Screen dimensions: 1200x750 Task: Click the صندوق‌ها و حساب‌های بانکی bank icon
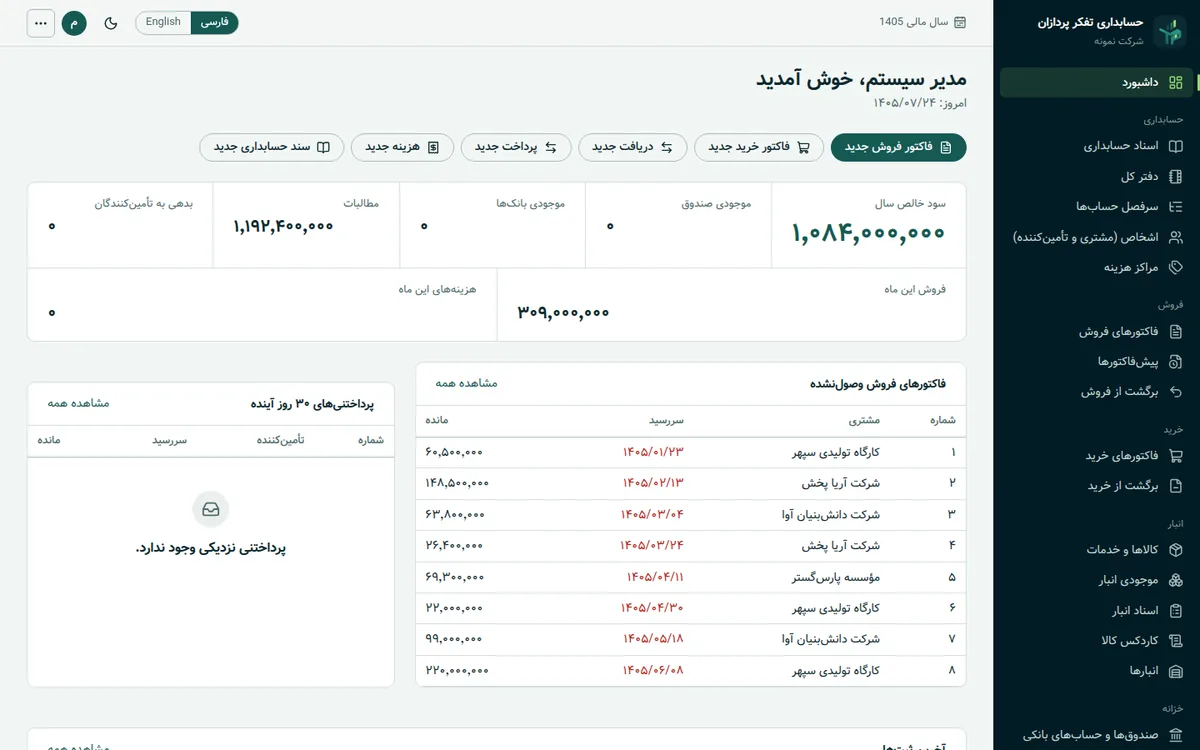click(1176, 735)
